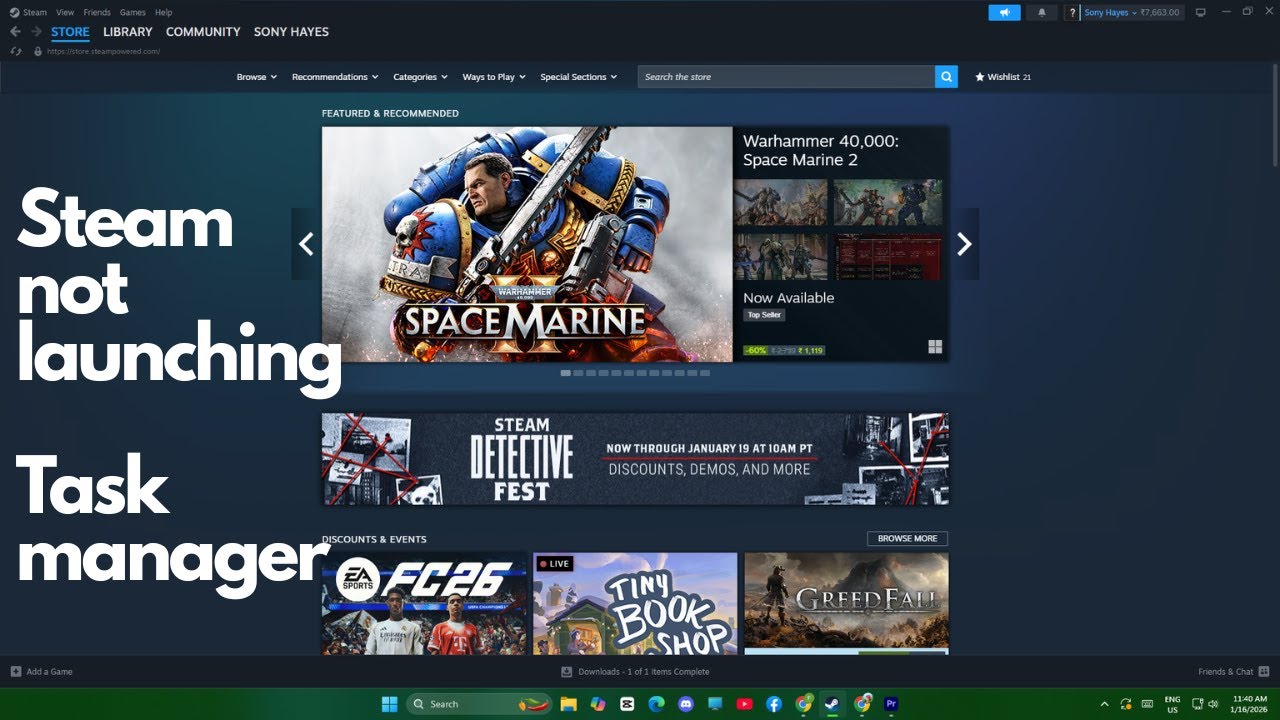Open the Wishlist link
The image size is (1280, 720).
(1003, 77)
